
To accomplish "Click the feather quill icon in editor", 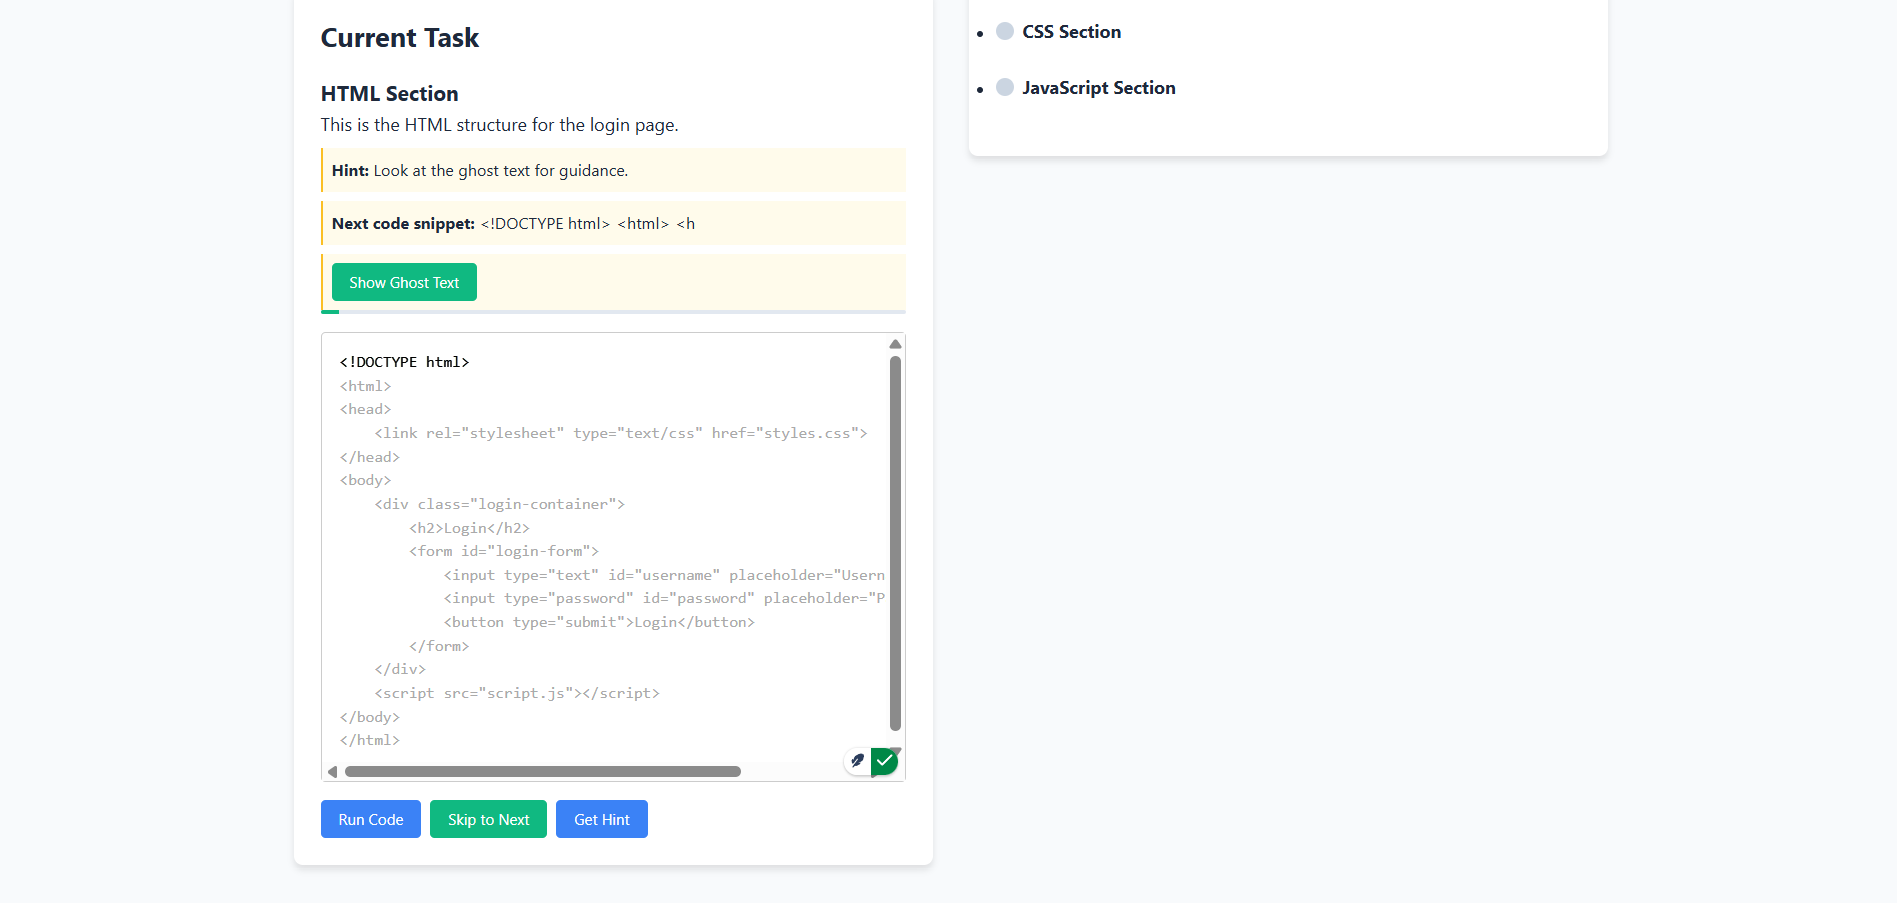I will click(857, 761).
